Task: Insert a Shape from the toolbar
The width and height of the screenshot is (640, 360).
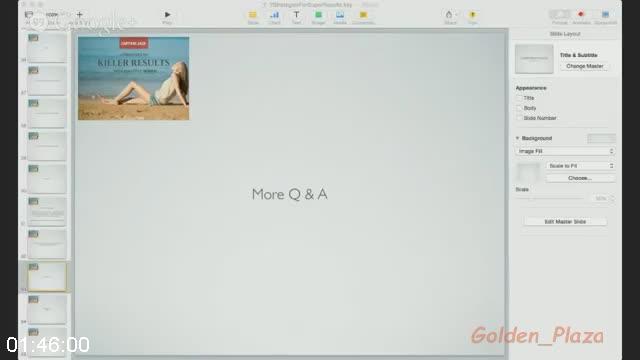Action: pyautogui.click(x=318, y=15)
